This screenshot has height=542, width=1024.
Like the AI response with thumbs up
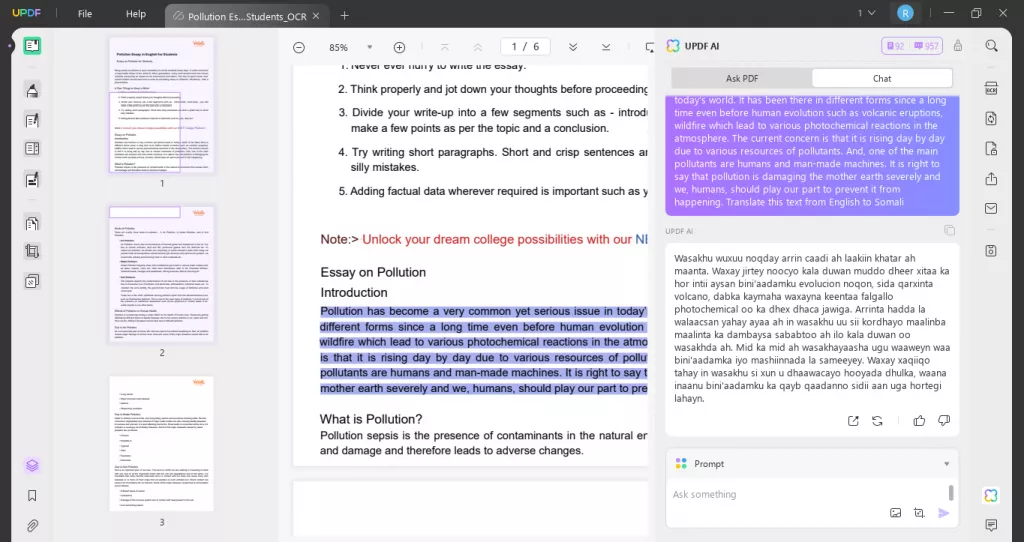(x=920, y=421)
